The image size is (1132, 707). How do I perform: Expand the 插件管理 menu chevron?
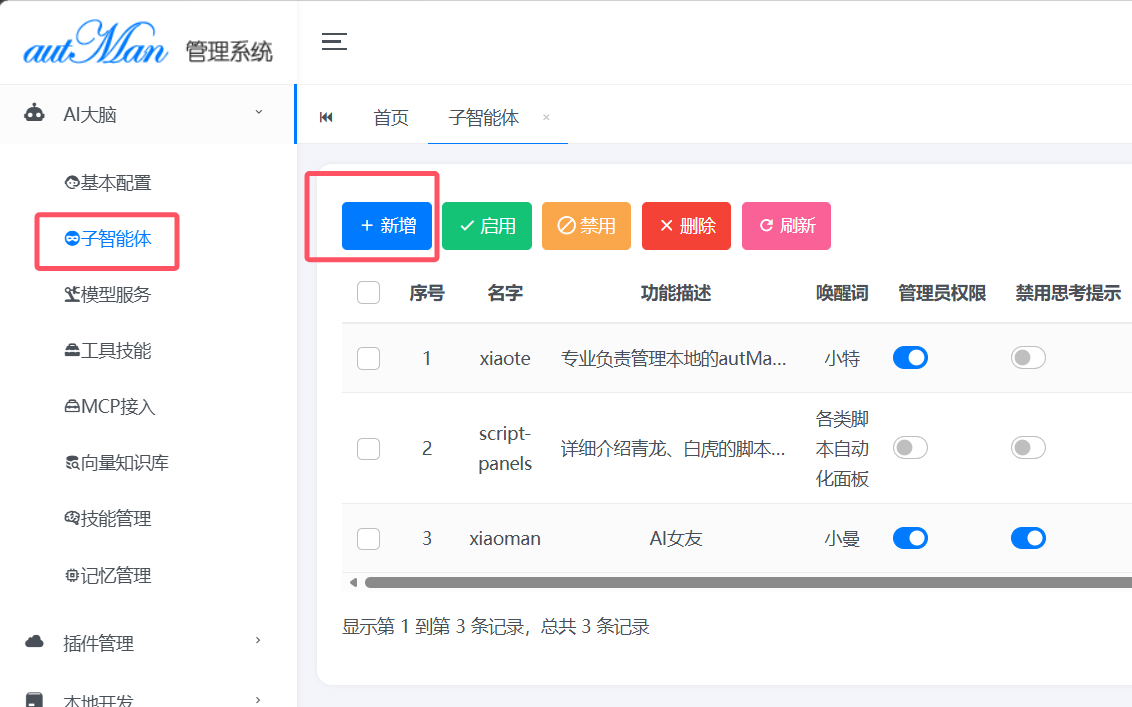point(259,641)
